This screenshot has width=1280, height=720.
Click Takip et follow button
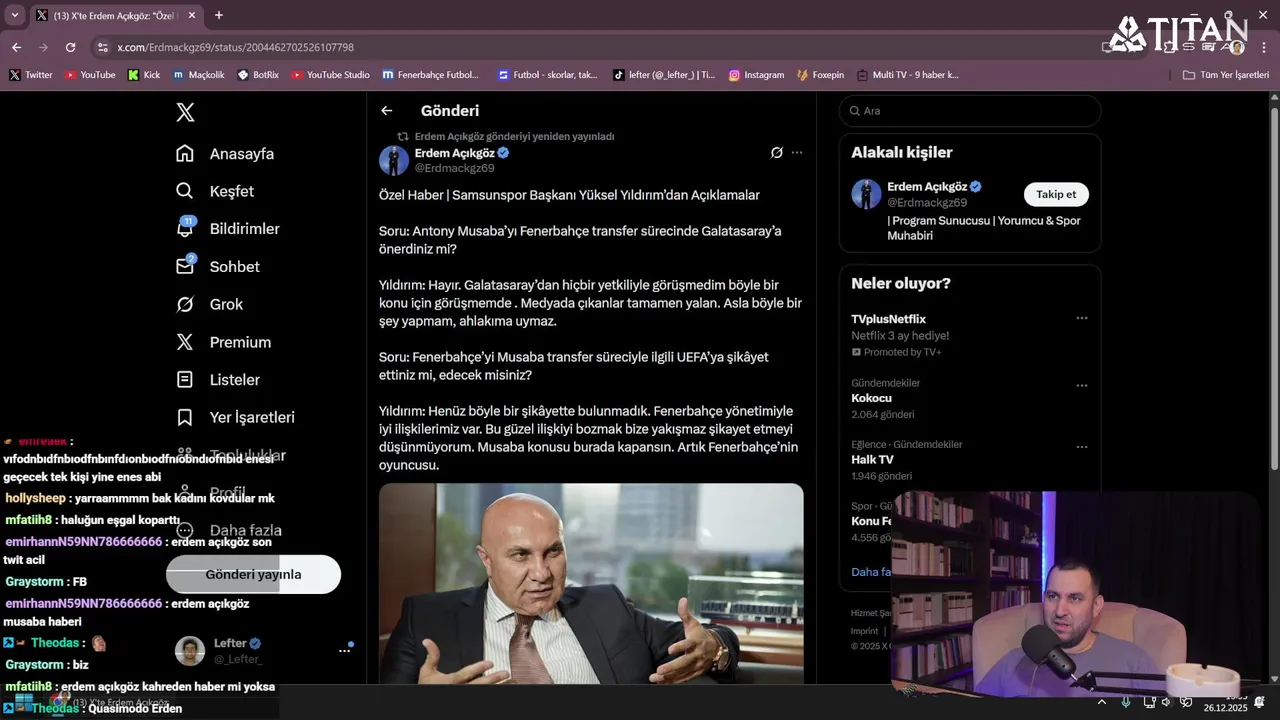(x=1056, y=194)
